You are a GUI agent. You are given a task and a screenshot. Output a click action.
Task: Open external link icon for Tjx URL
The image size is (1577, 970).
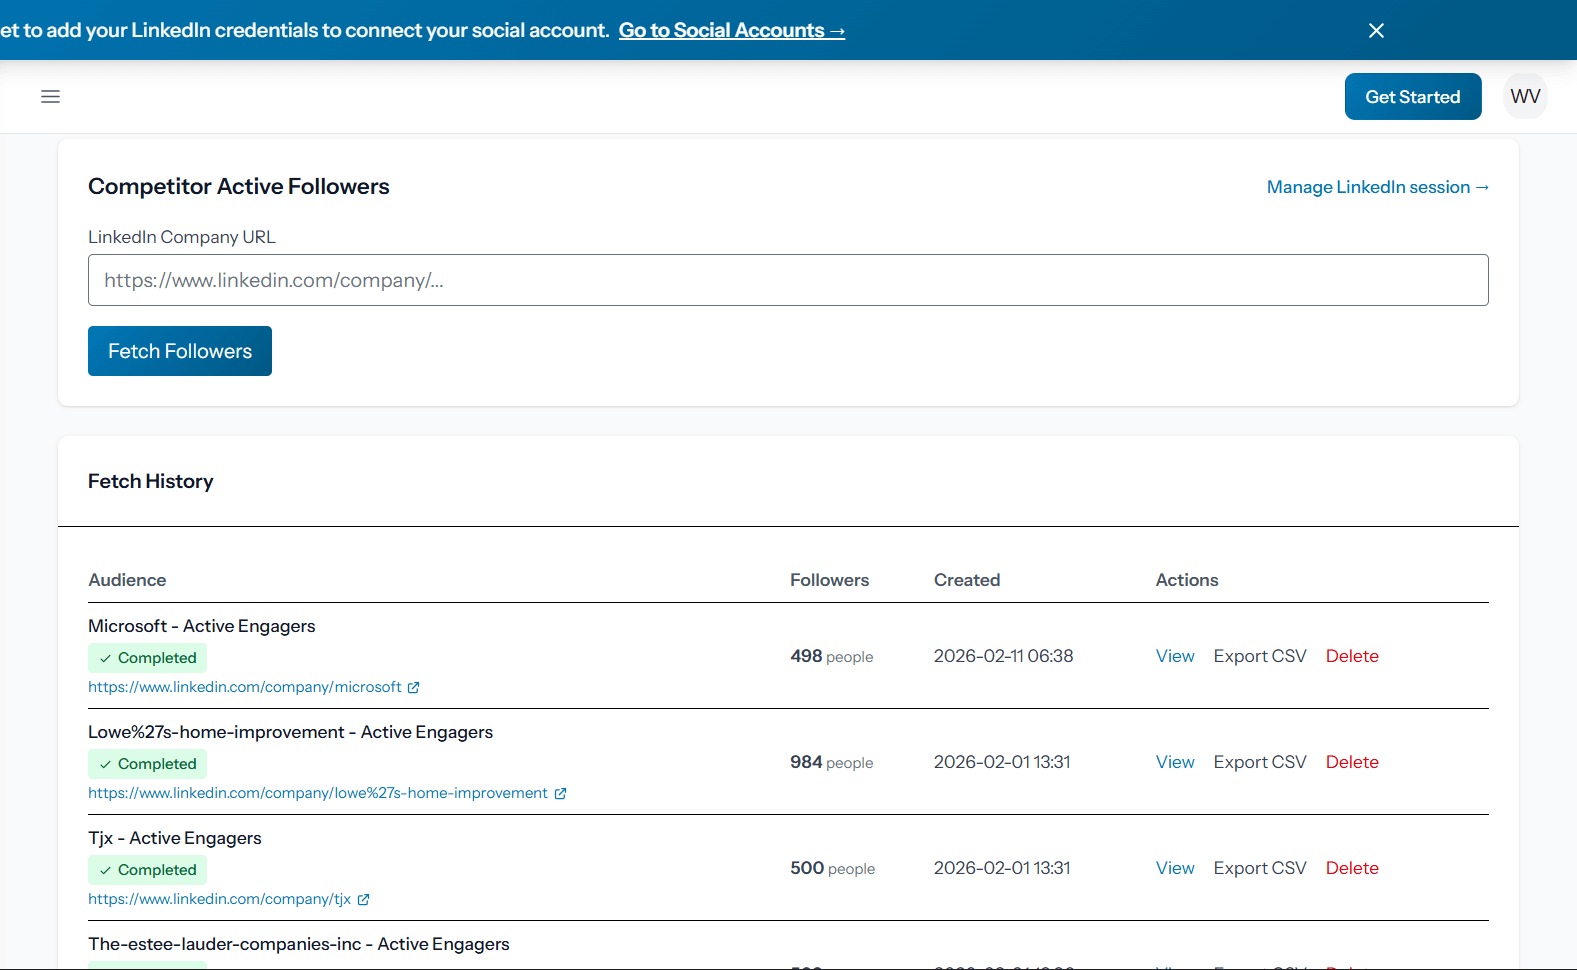click(x=363, y=900)
